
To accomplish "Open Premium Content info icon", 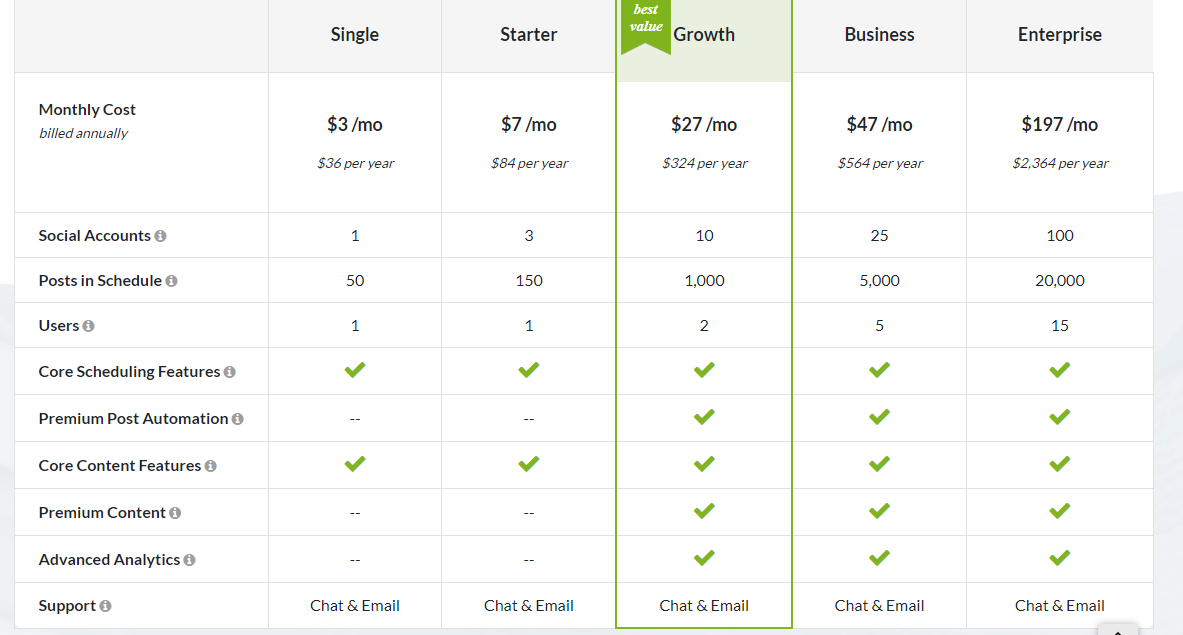I will (x=175, y=513).
